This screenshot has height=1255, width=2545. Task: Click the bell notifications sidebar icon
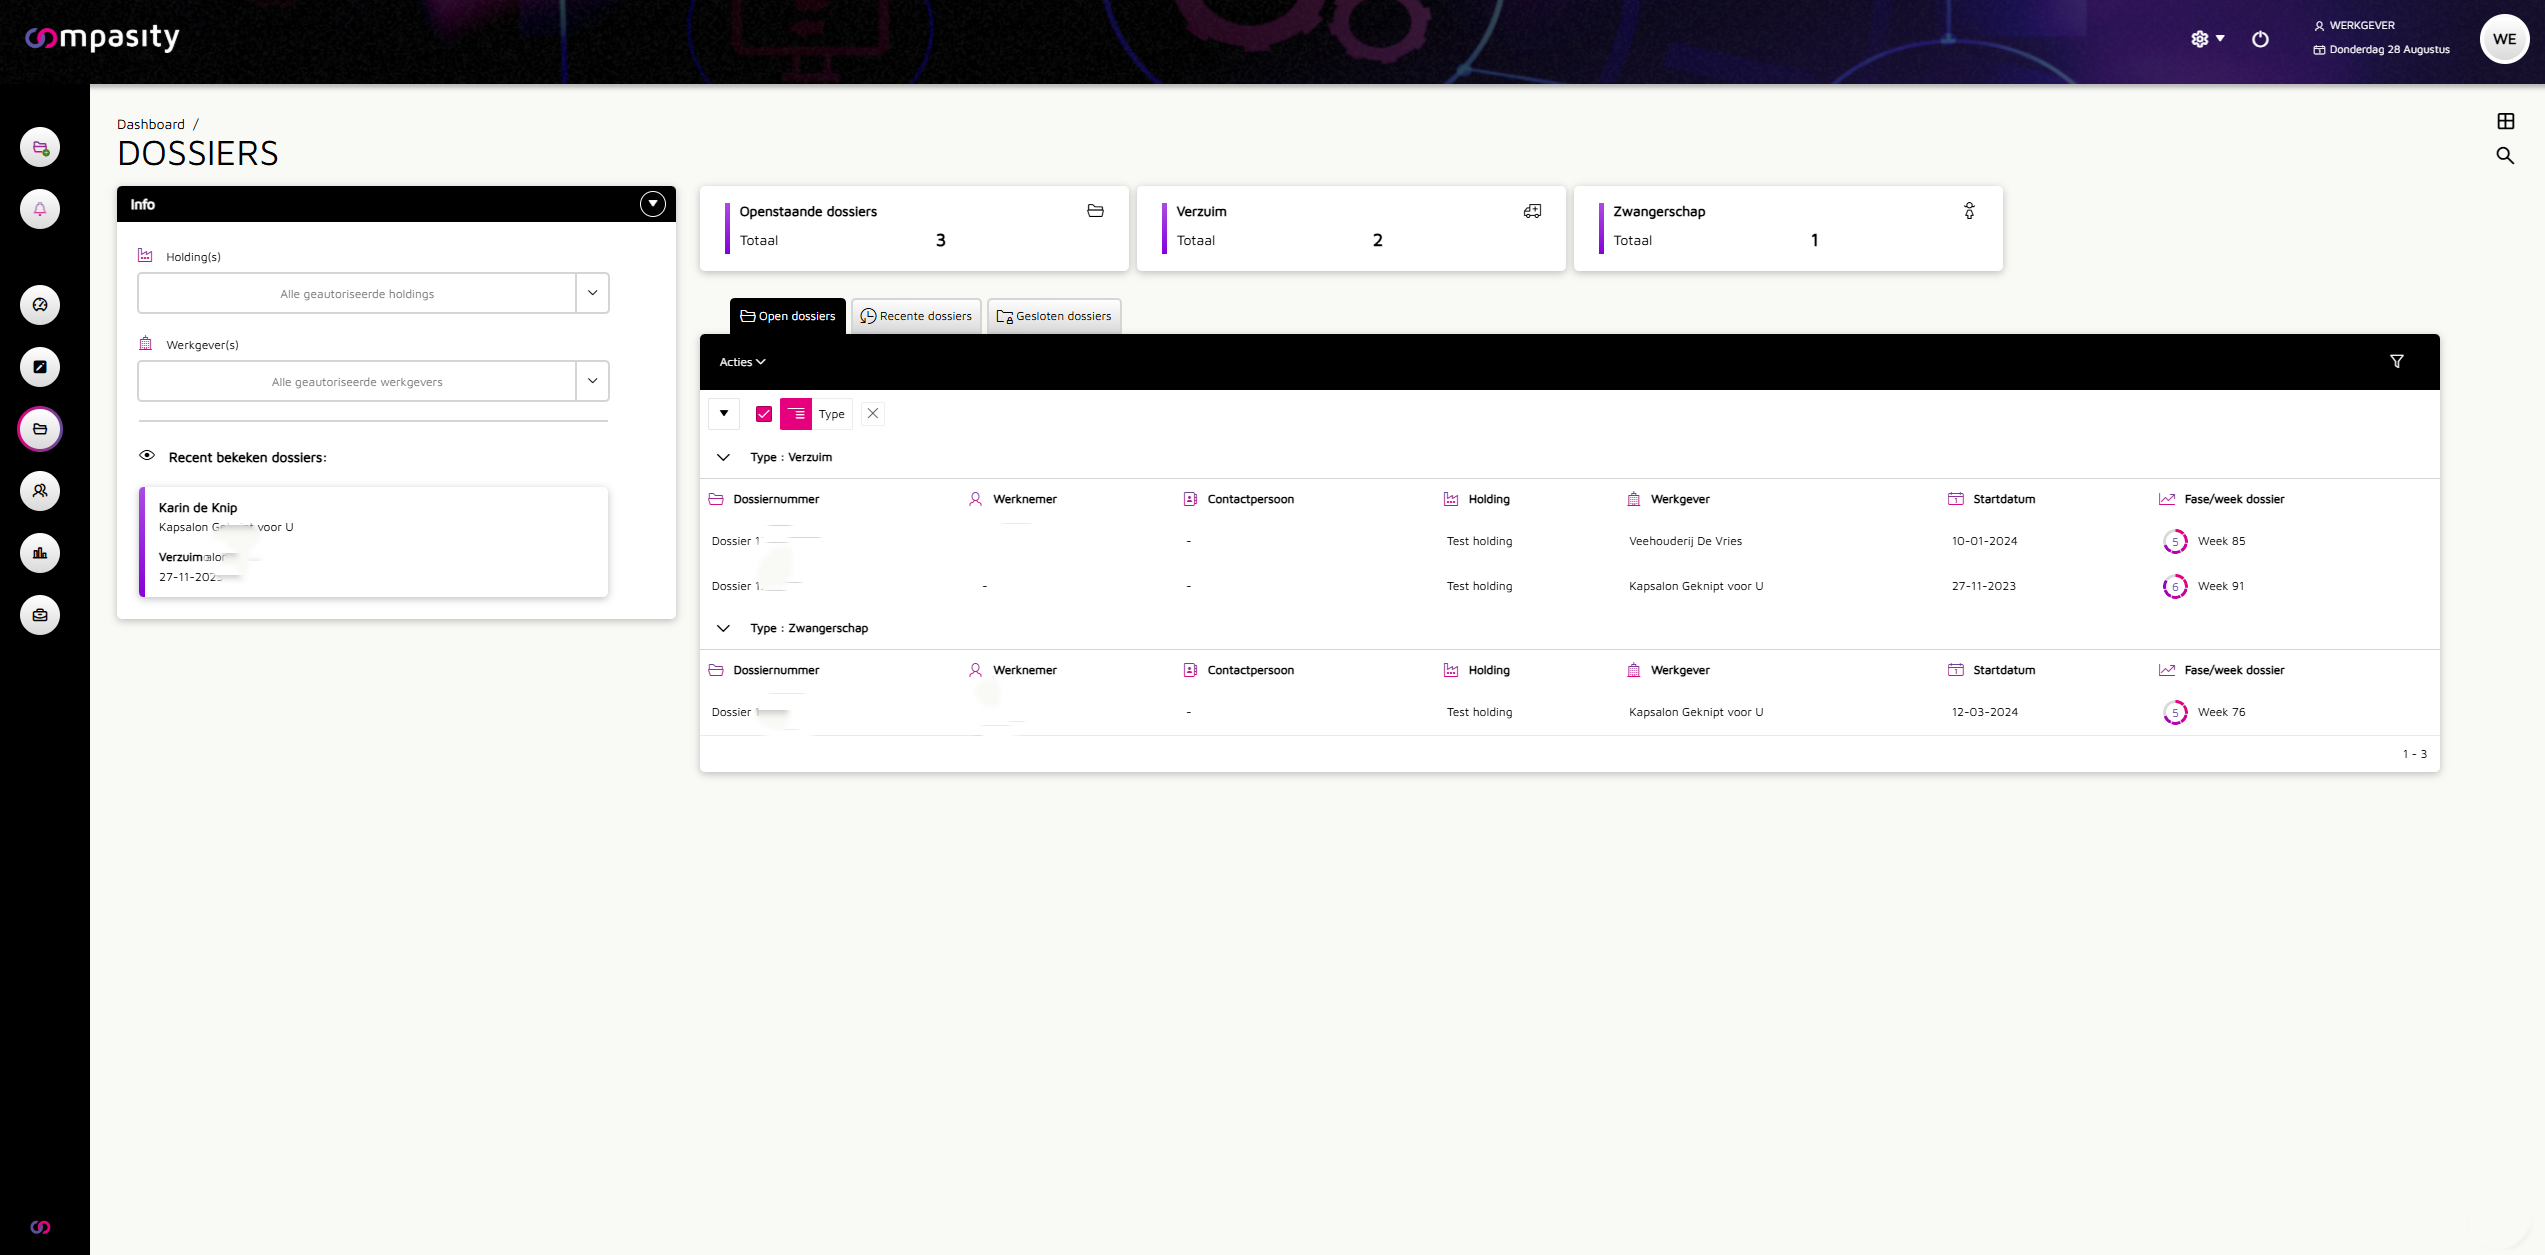[40, 209]
